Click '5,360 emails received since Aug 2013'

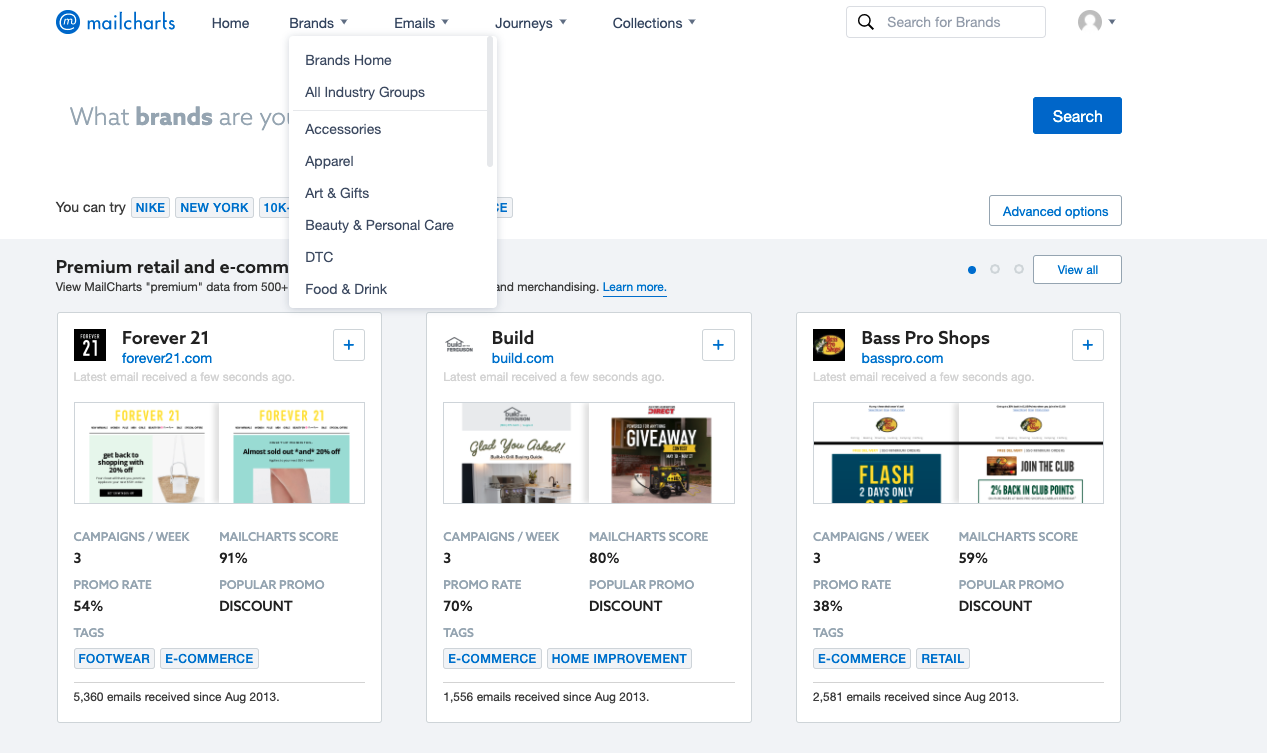pos(176,697)
